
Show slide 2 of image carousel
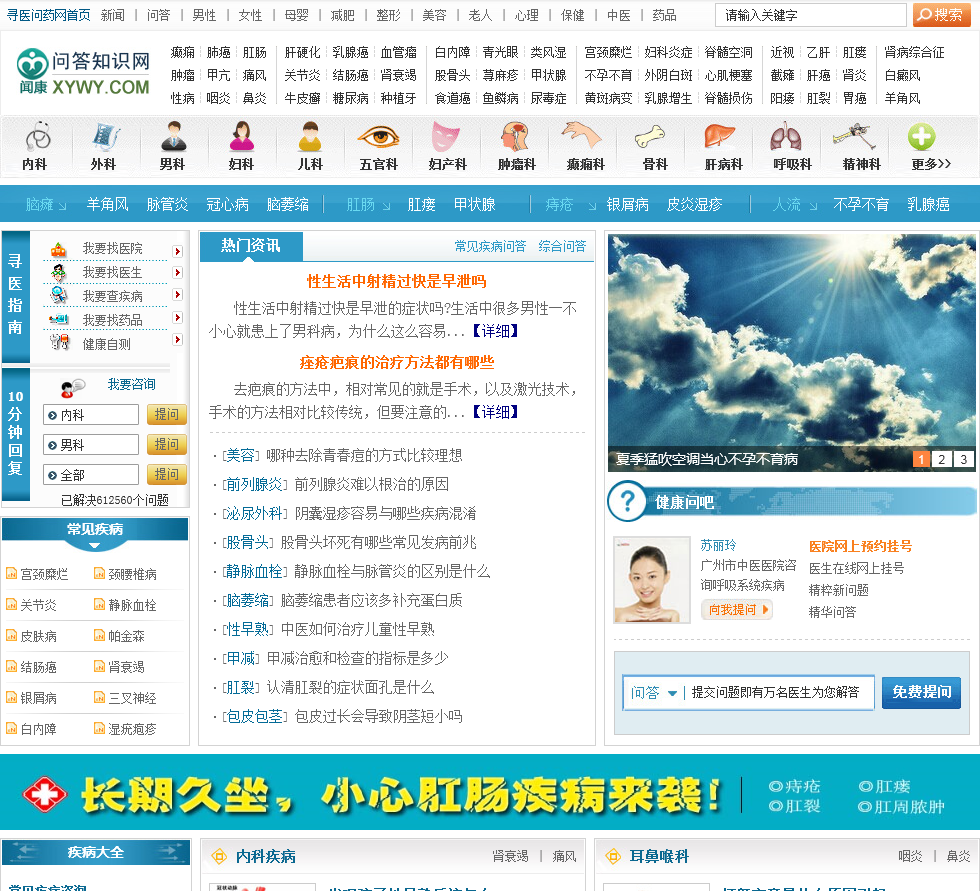tap(942, 459)
